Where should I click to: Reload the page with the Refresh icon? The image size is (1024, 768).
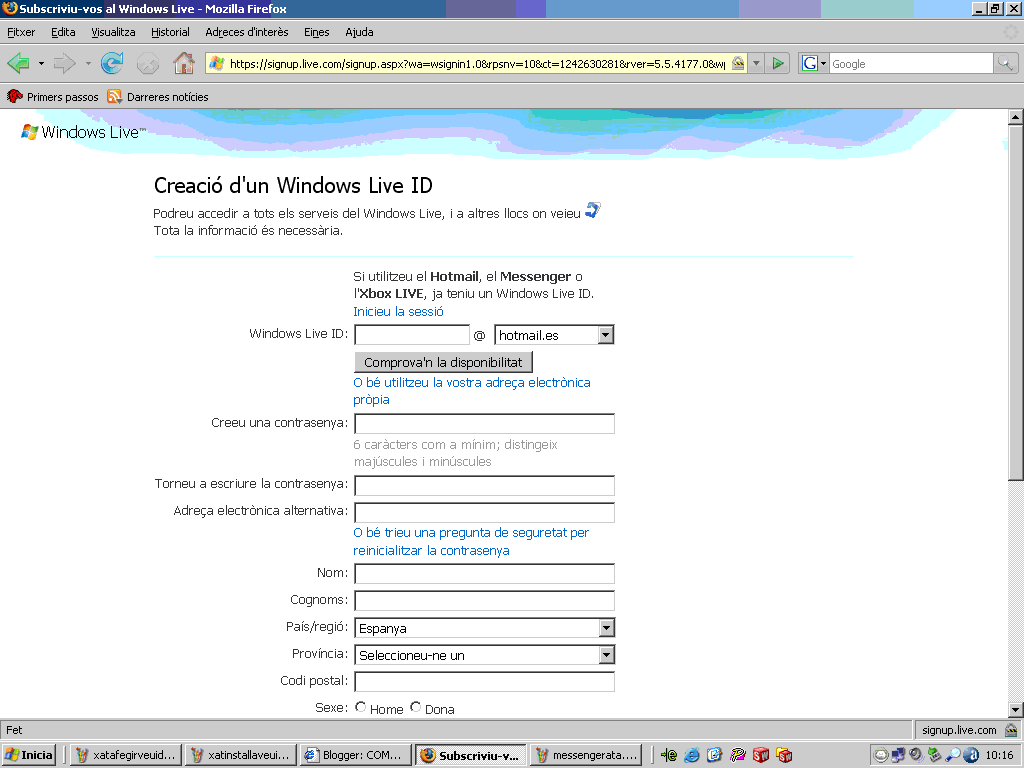(112, 63)
